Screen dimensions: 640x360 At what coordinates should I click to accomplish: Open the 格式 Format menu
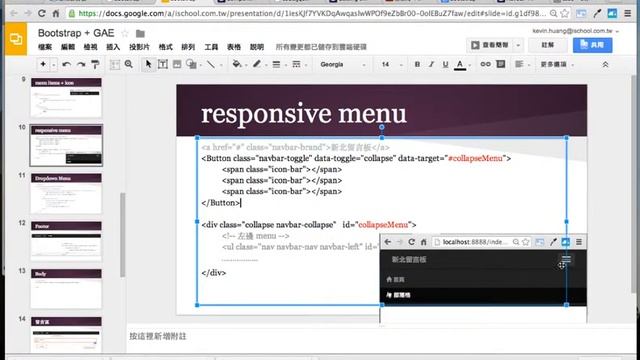click(x=165, y=47)
